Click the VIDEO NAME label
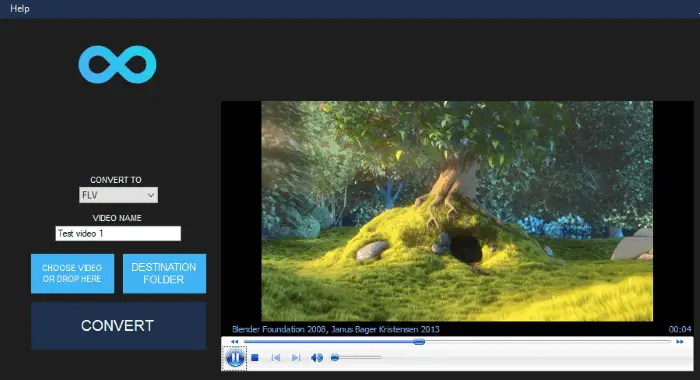700x380 pixels. pyautogui.click(x=117, y=218)
